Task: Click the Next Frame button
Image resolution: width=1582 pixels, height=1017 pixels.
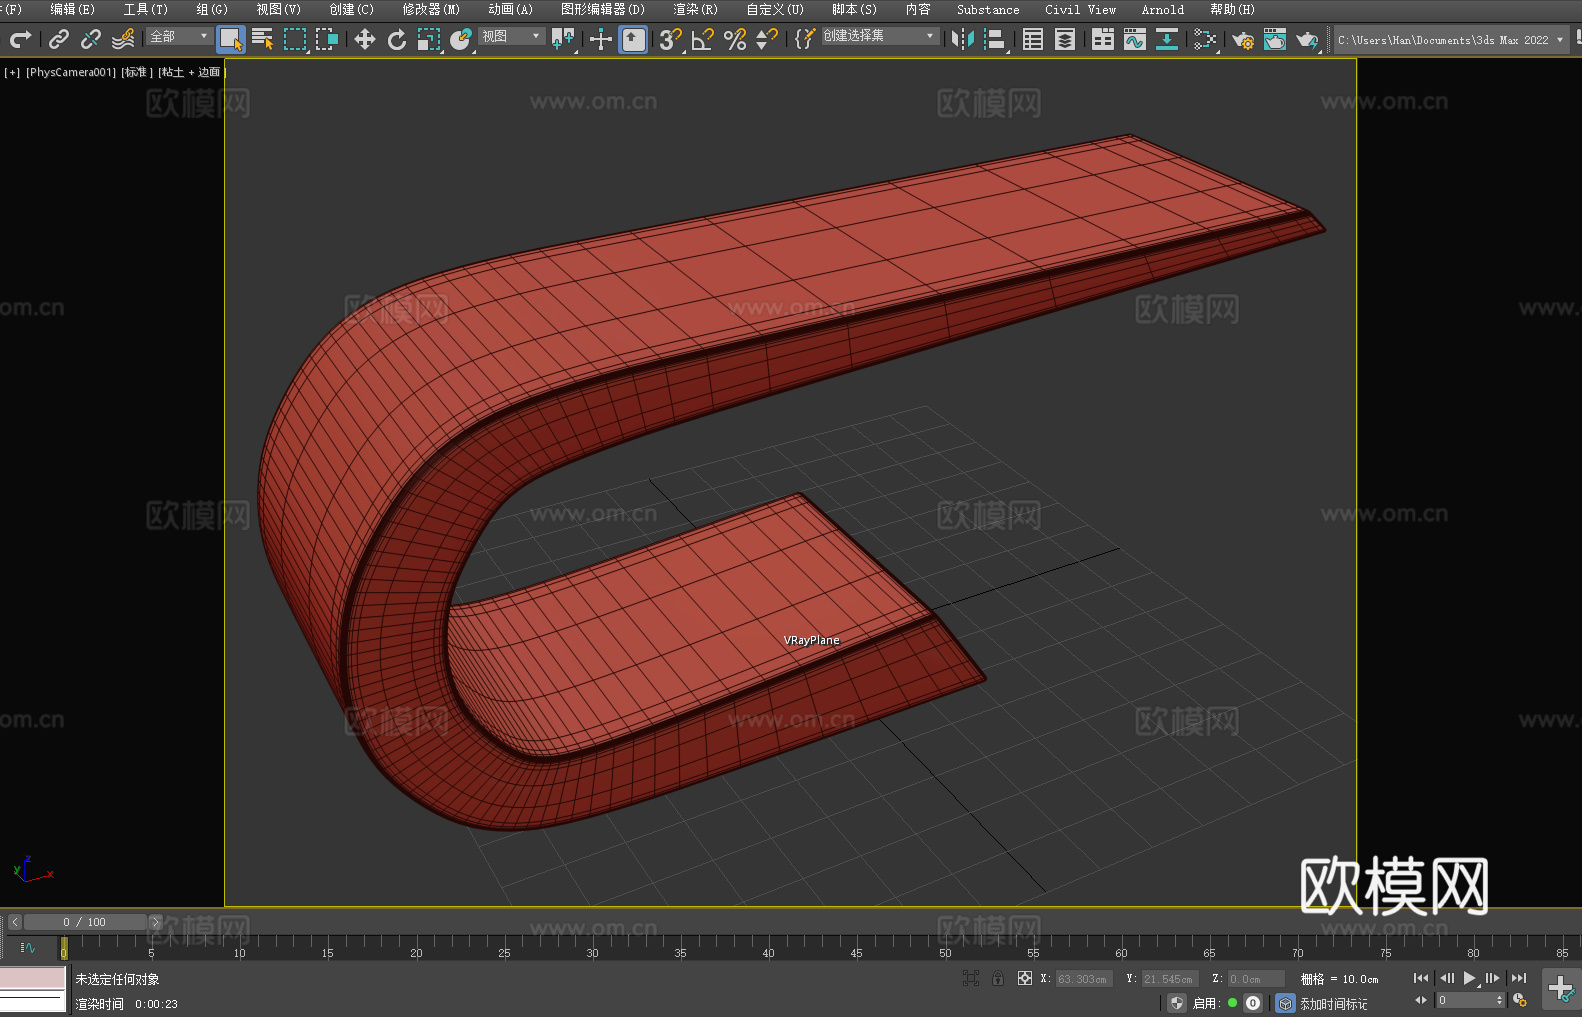Action: click(1493, 978)
